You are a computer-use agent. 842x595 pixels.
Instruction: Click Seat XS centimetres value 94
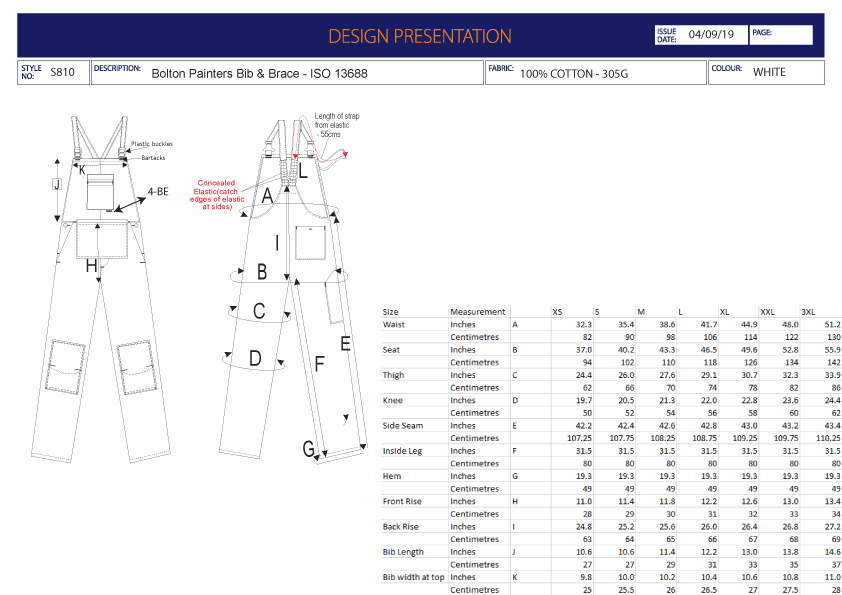(587, 362)
